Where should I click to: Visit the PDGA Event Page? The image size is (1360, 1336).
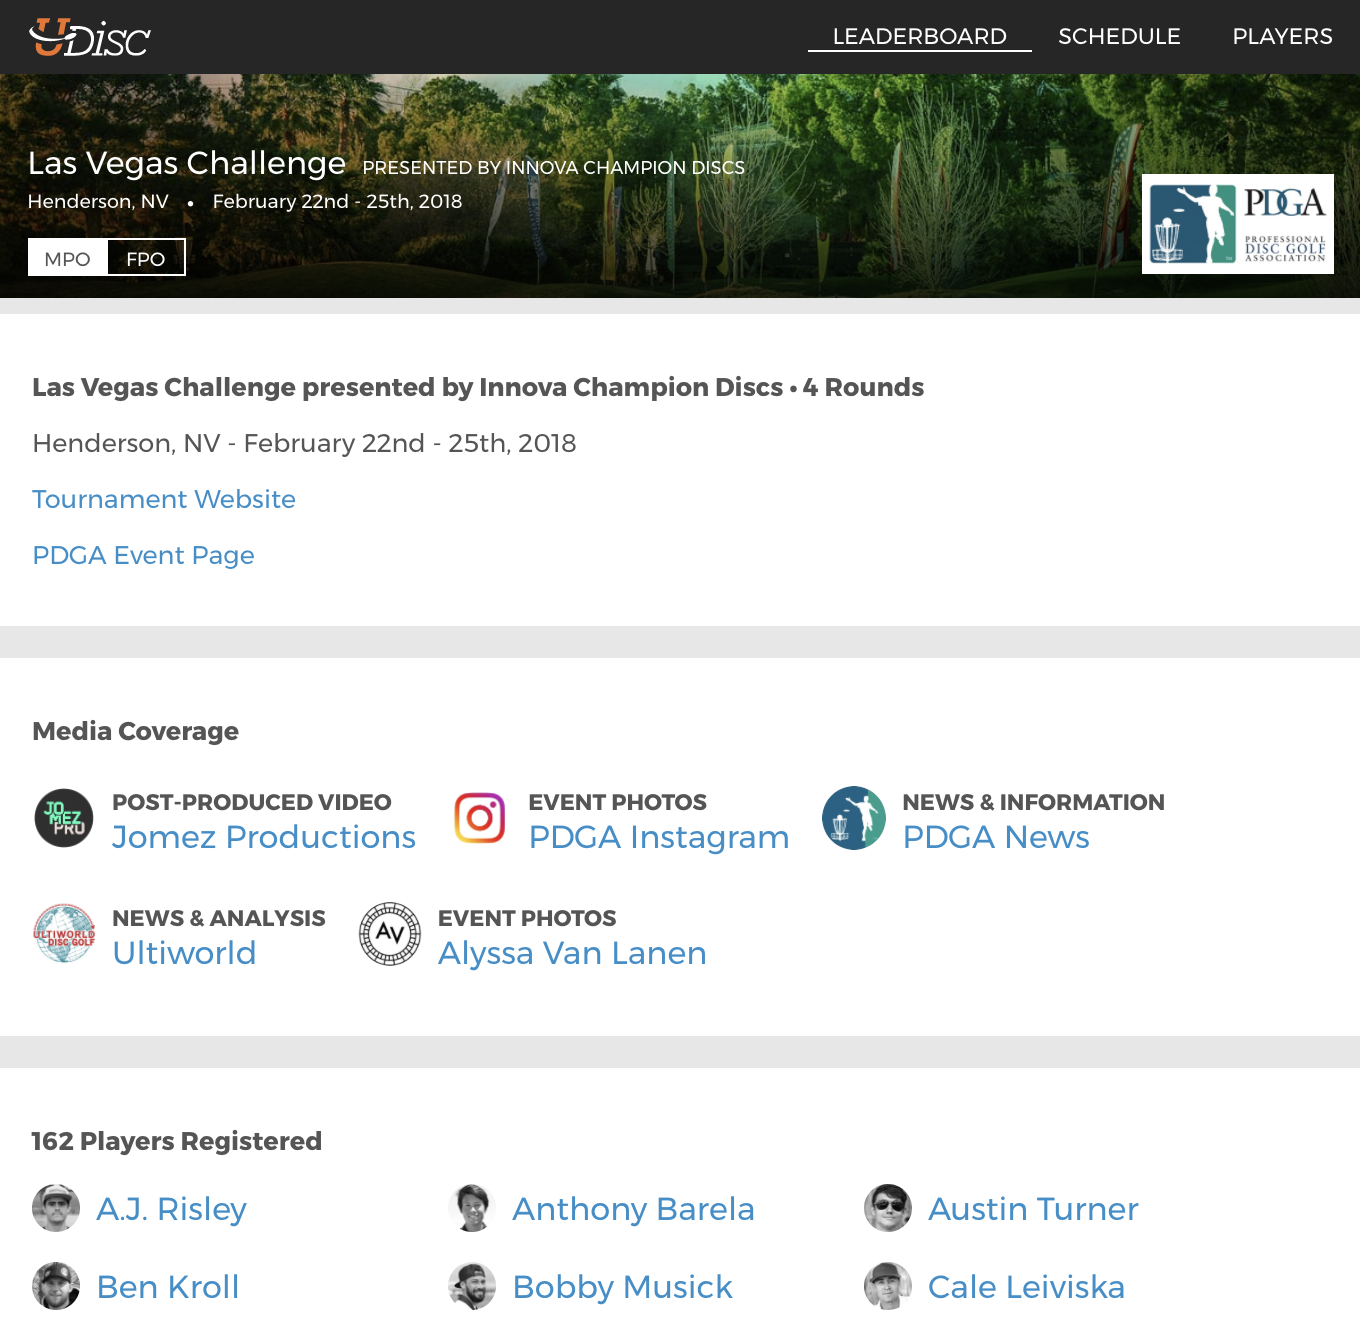point(143,555)
